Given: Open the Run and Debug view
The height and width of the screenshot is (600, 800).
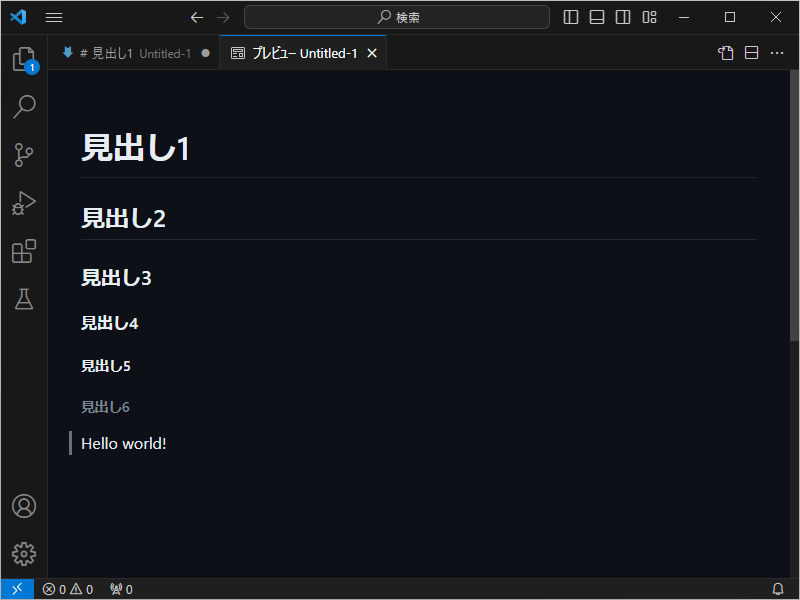Looking at the screenshot, I should coord(23,203).
